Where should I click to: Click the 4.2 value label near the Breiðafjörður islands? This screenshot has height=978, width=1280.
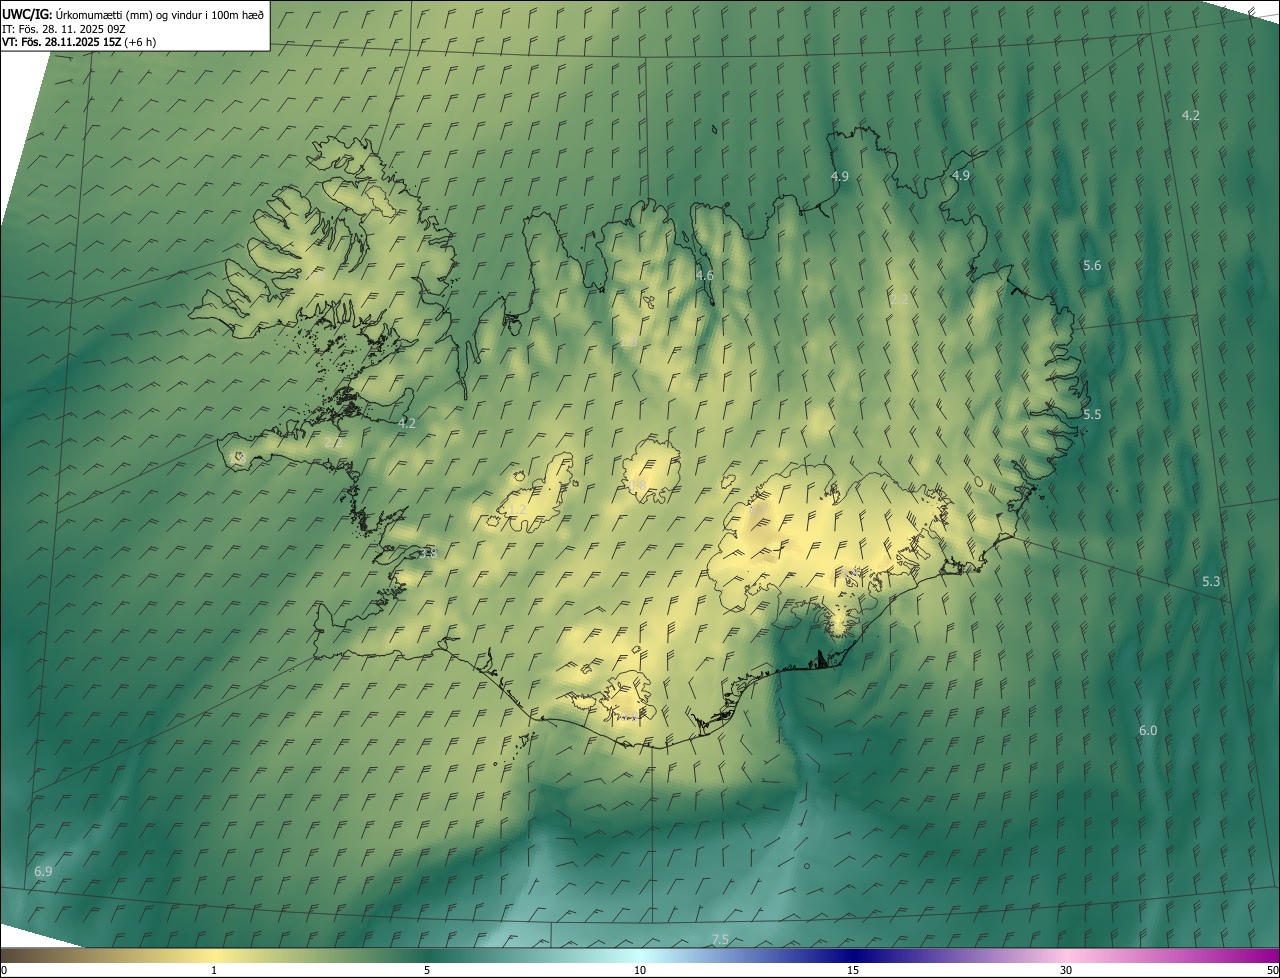pyautogui.click(x=407, y=423)
